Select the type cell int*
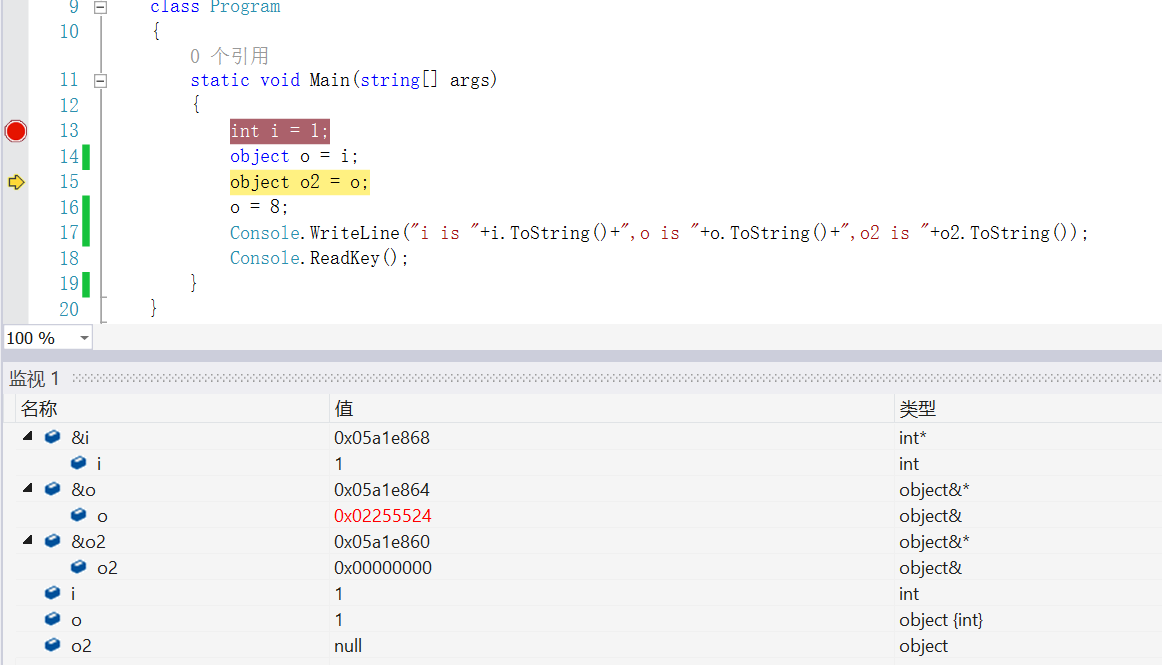This screenshot has width=1162, height=665. coord(912,437)
